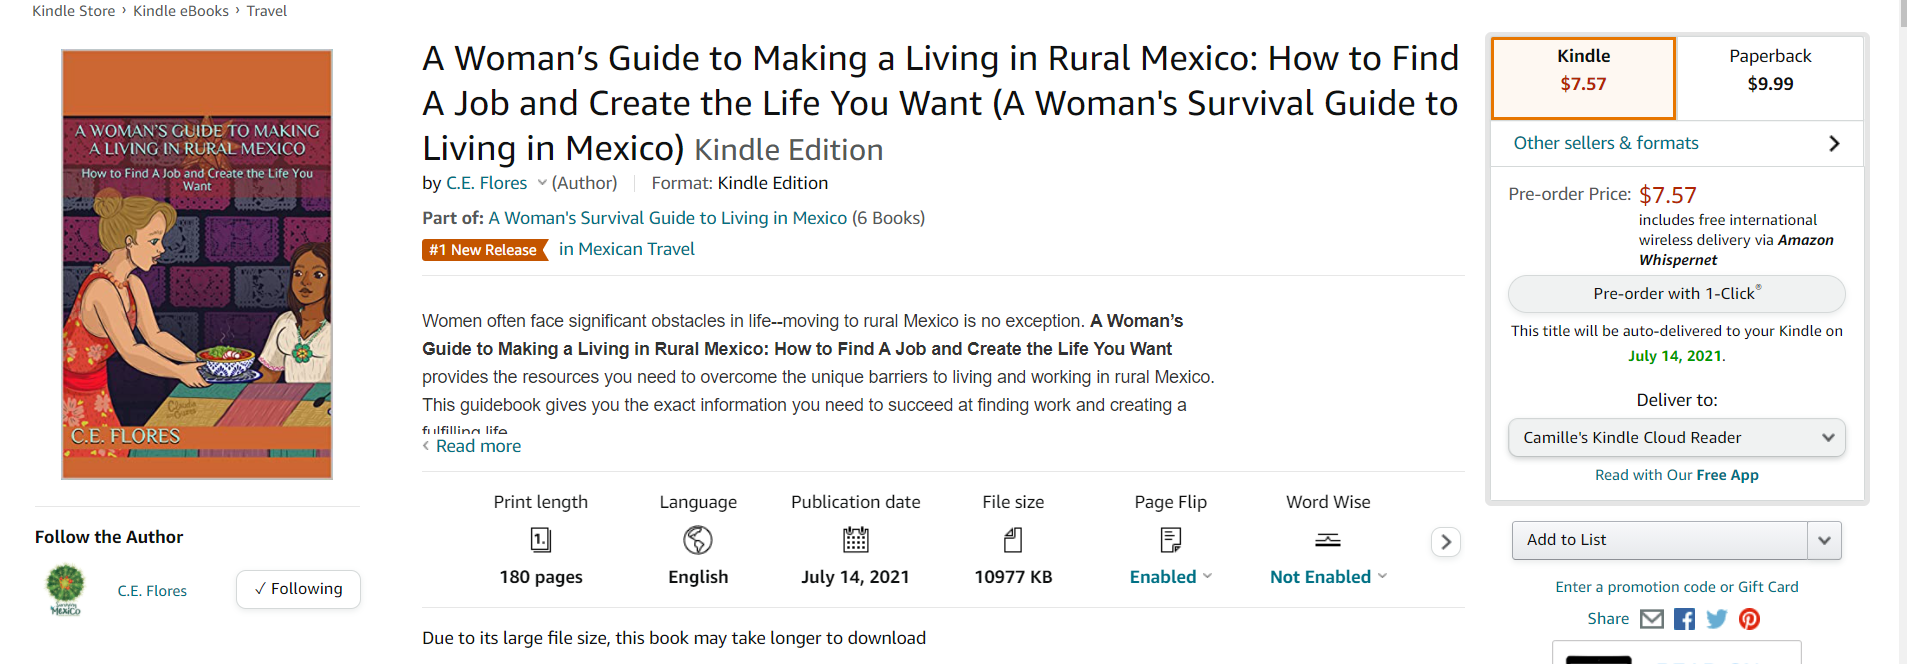Select the Kindle $7.57 format tab
Viewport: 1907px width, 664px height.
click(1584, 78)
